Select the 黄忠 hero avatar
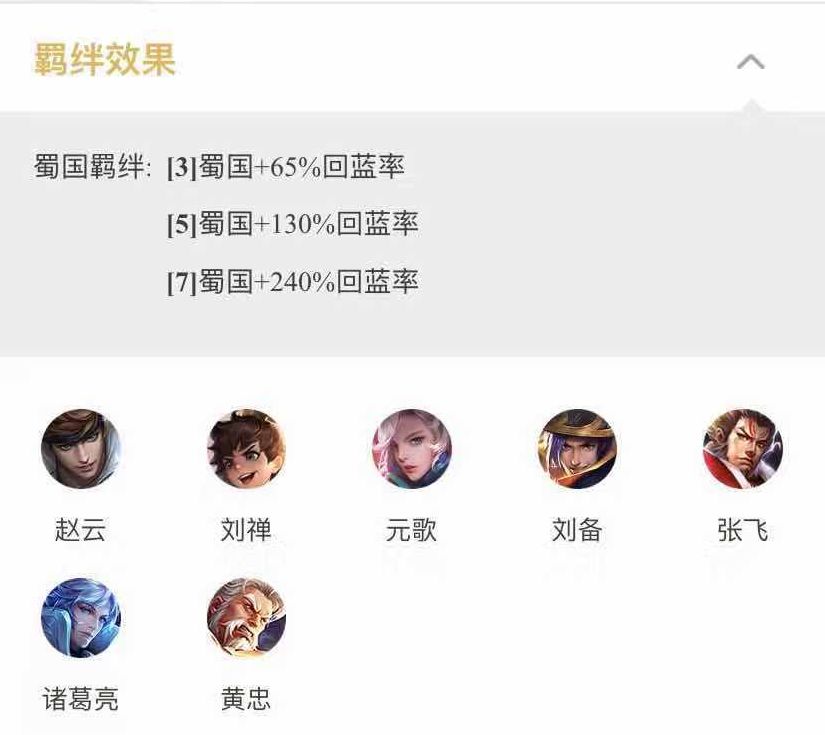The height and width of the screenshot is (735, 825). (x=246, y=618)
